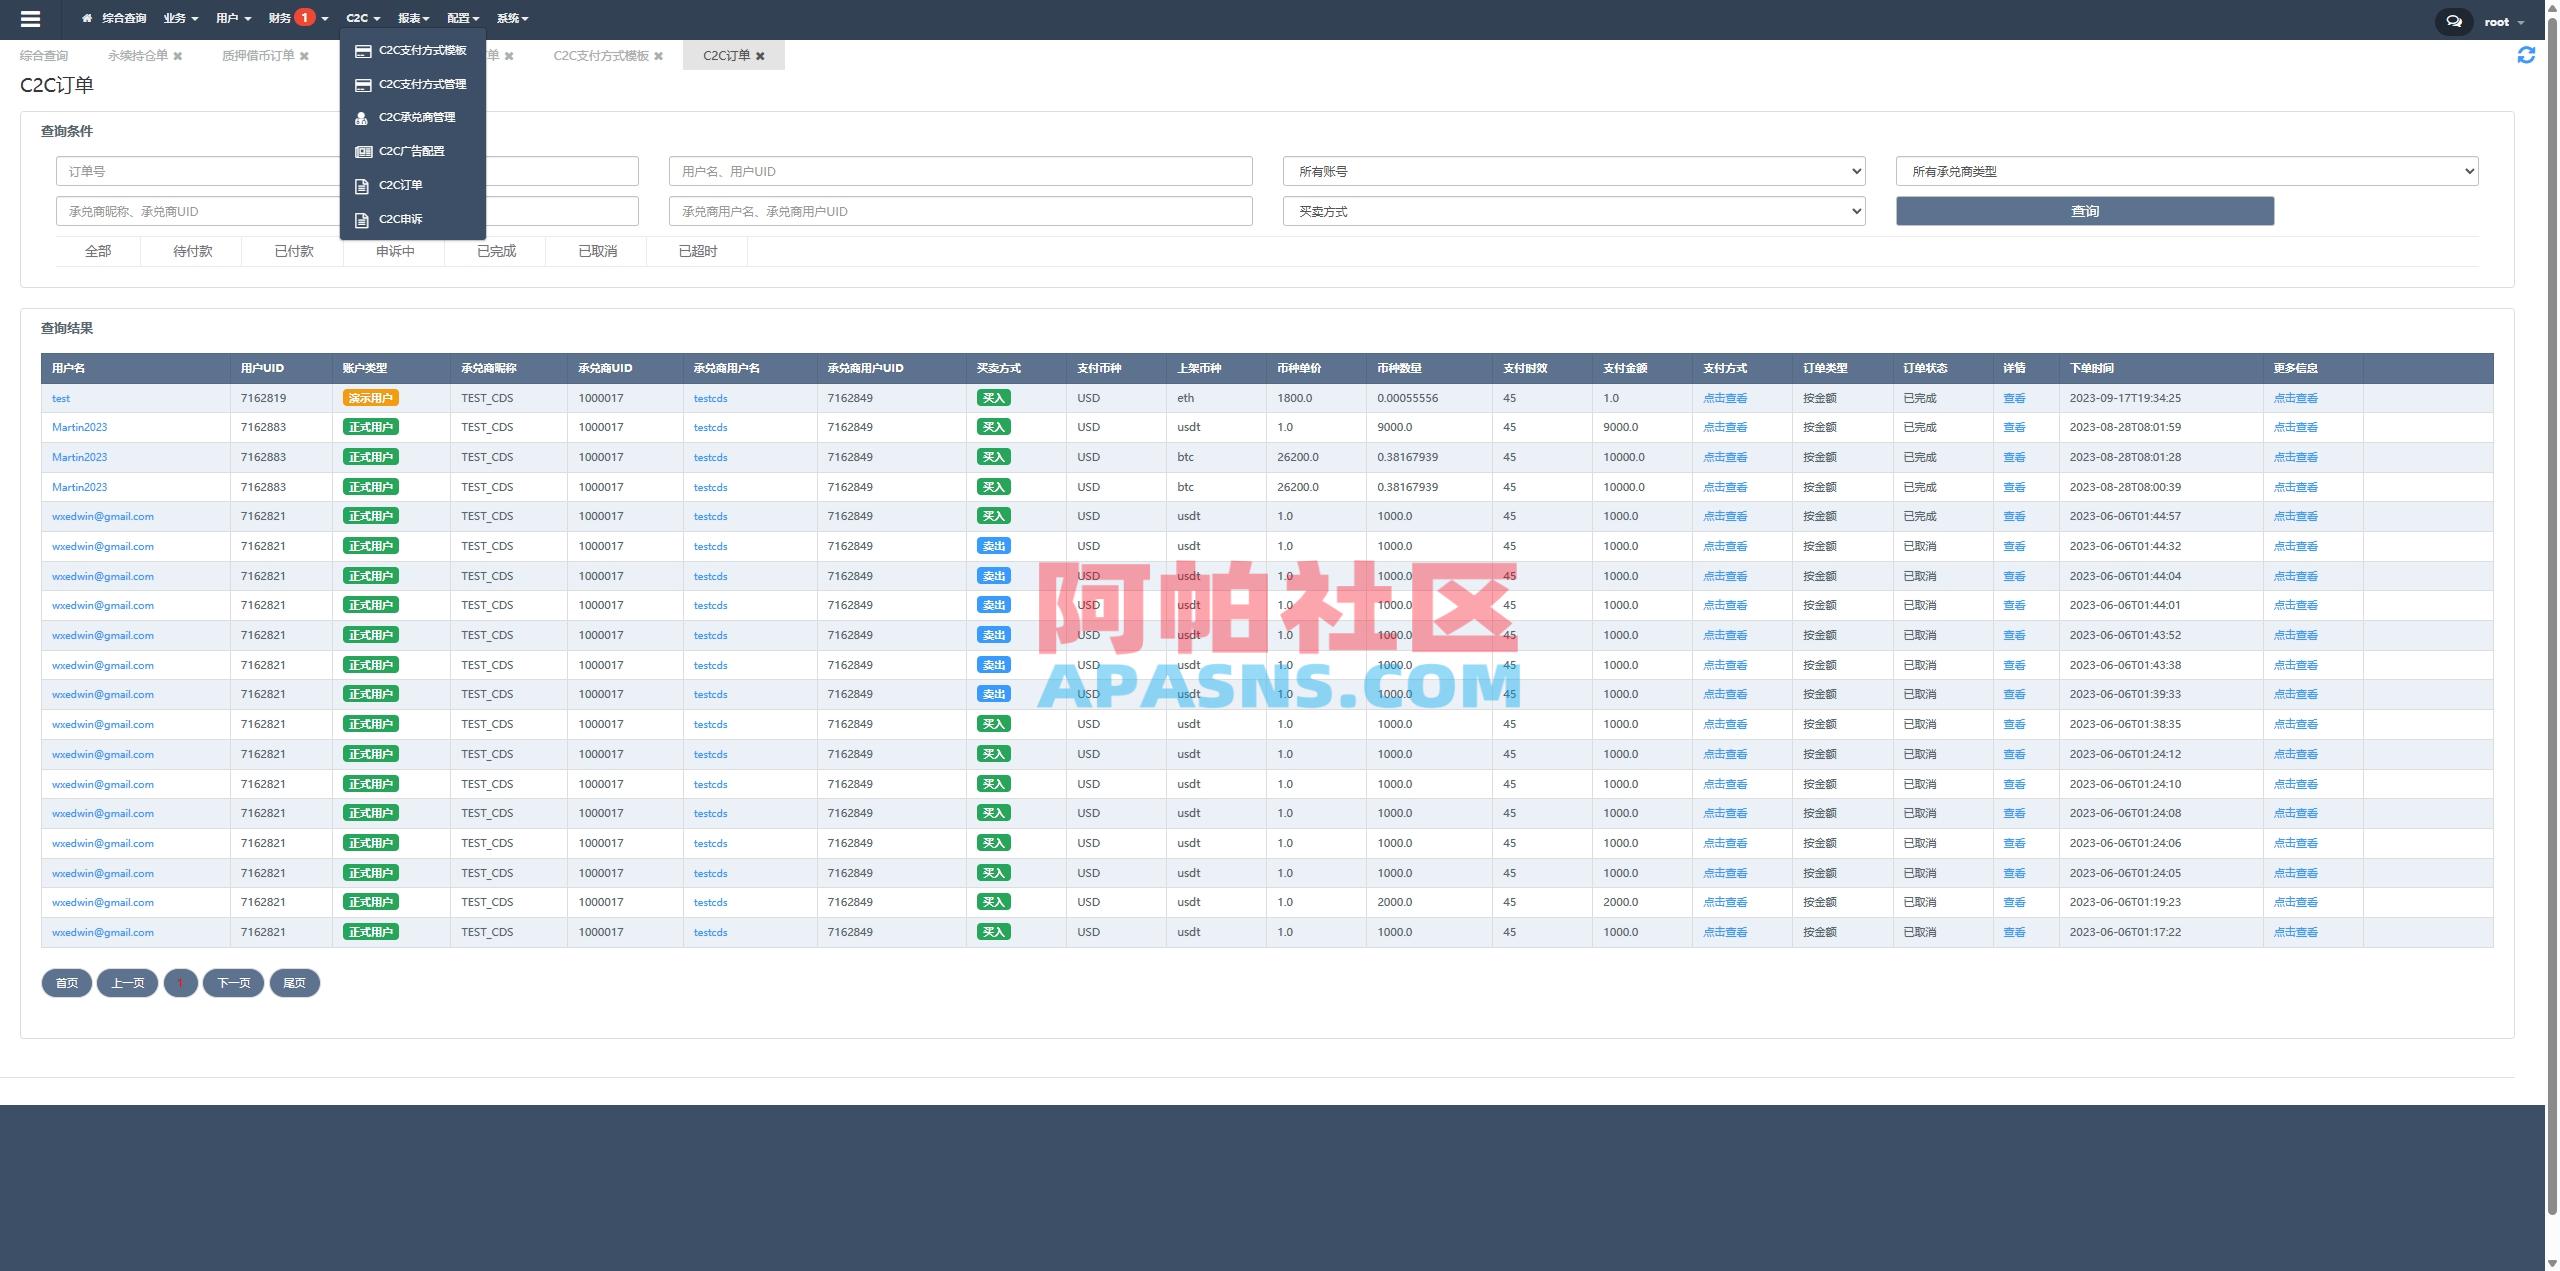The height and width of the screenshot is (1271, 2560).
Task: Open the 买卖方式 dropdown
Action: (x=1573, y=210)
